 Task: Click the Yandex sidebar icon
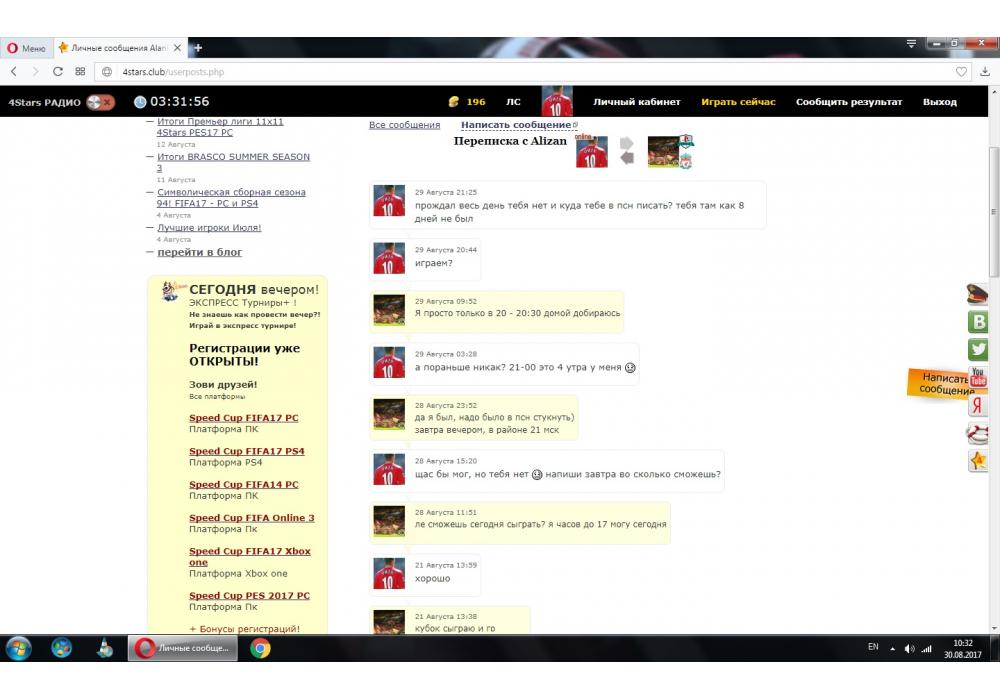pos(978,405)
